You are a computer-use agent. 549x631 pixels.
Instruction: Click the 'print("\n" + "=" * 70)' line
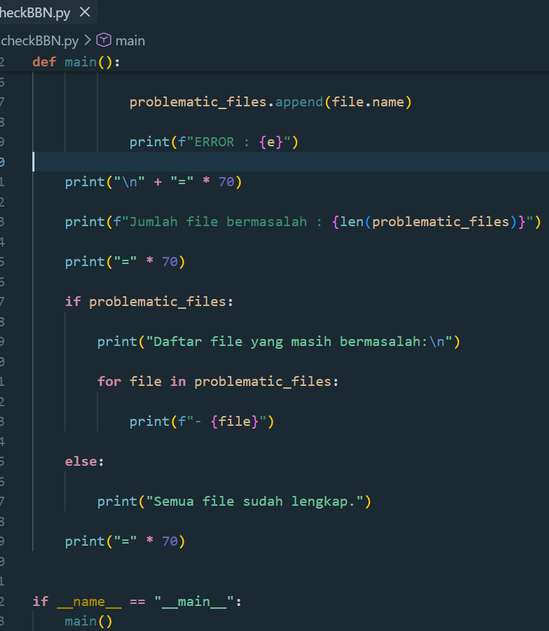[153, 182]
